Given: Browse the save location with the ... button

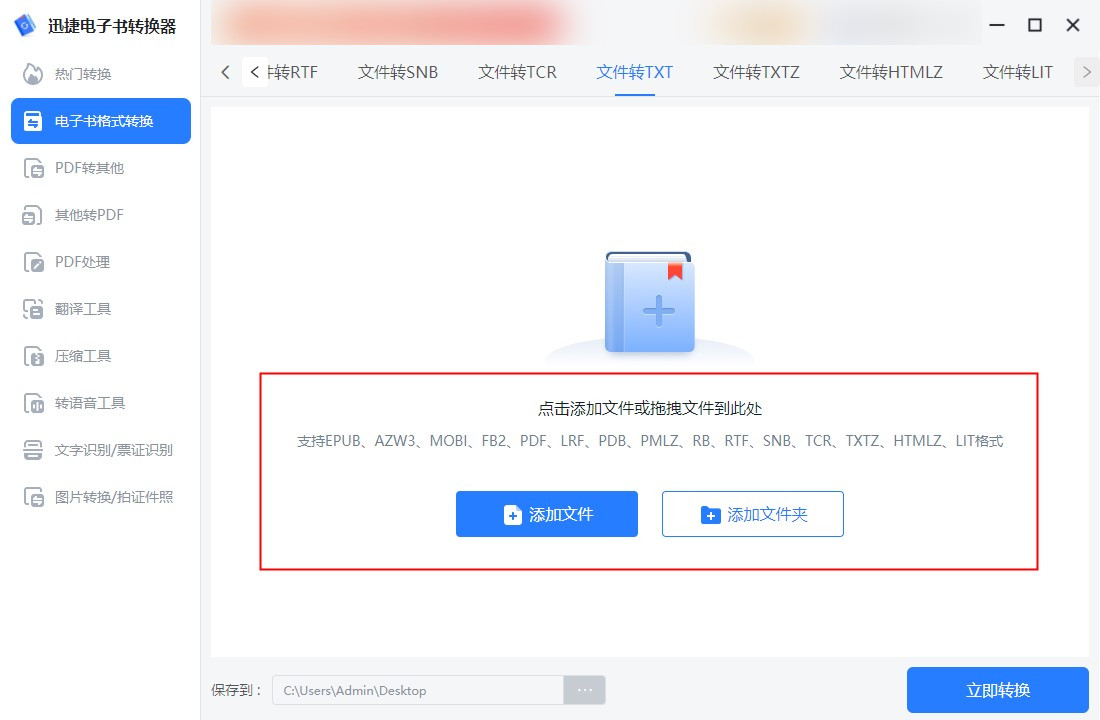Looking at the screenshot, I should tap(584, 690).
